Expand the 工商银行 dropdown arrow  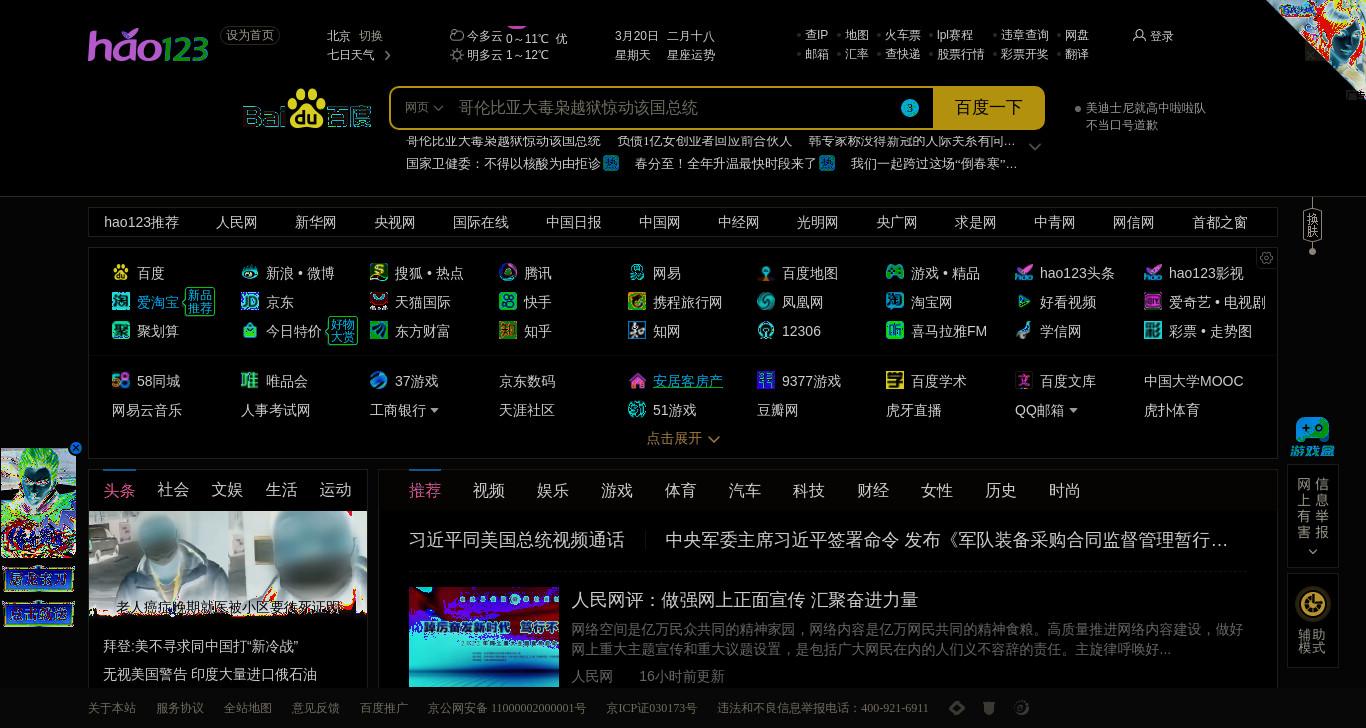pos(434,411)
